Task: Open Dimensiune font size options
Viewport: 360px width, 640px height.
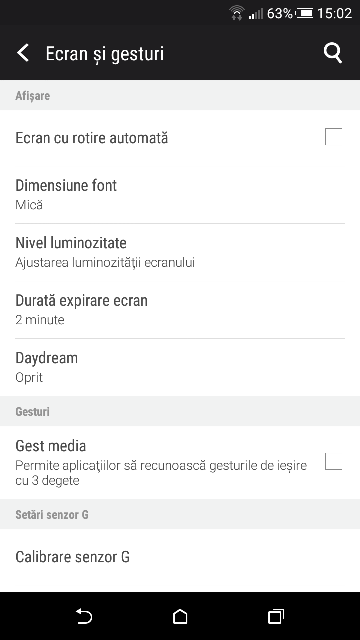Action: pyautogui.click(x=180, y=194)
